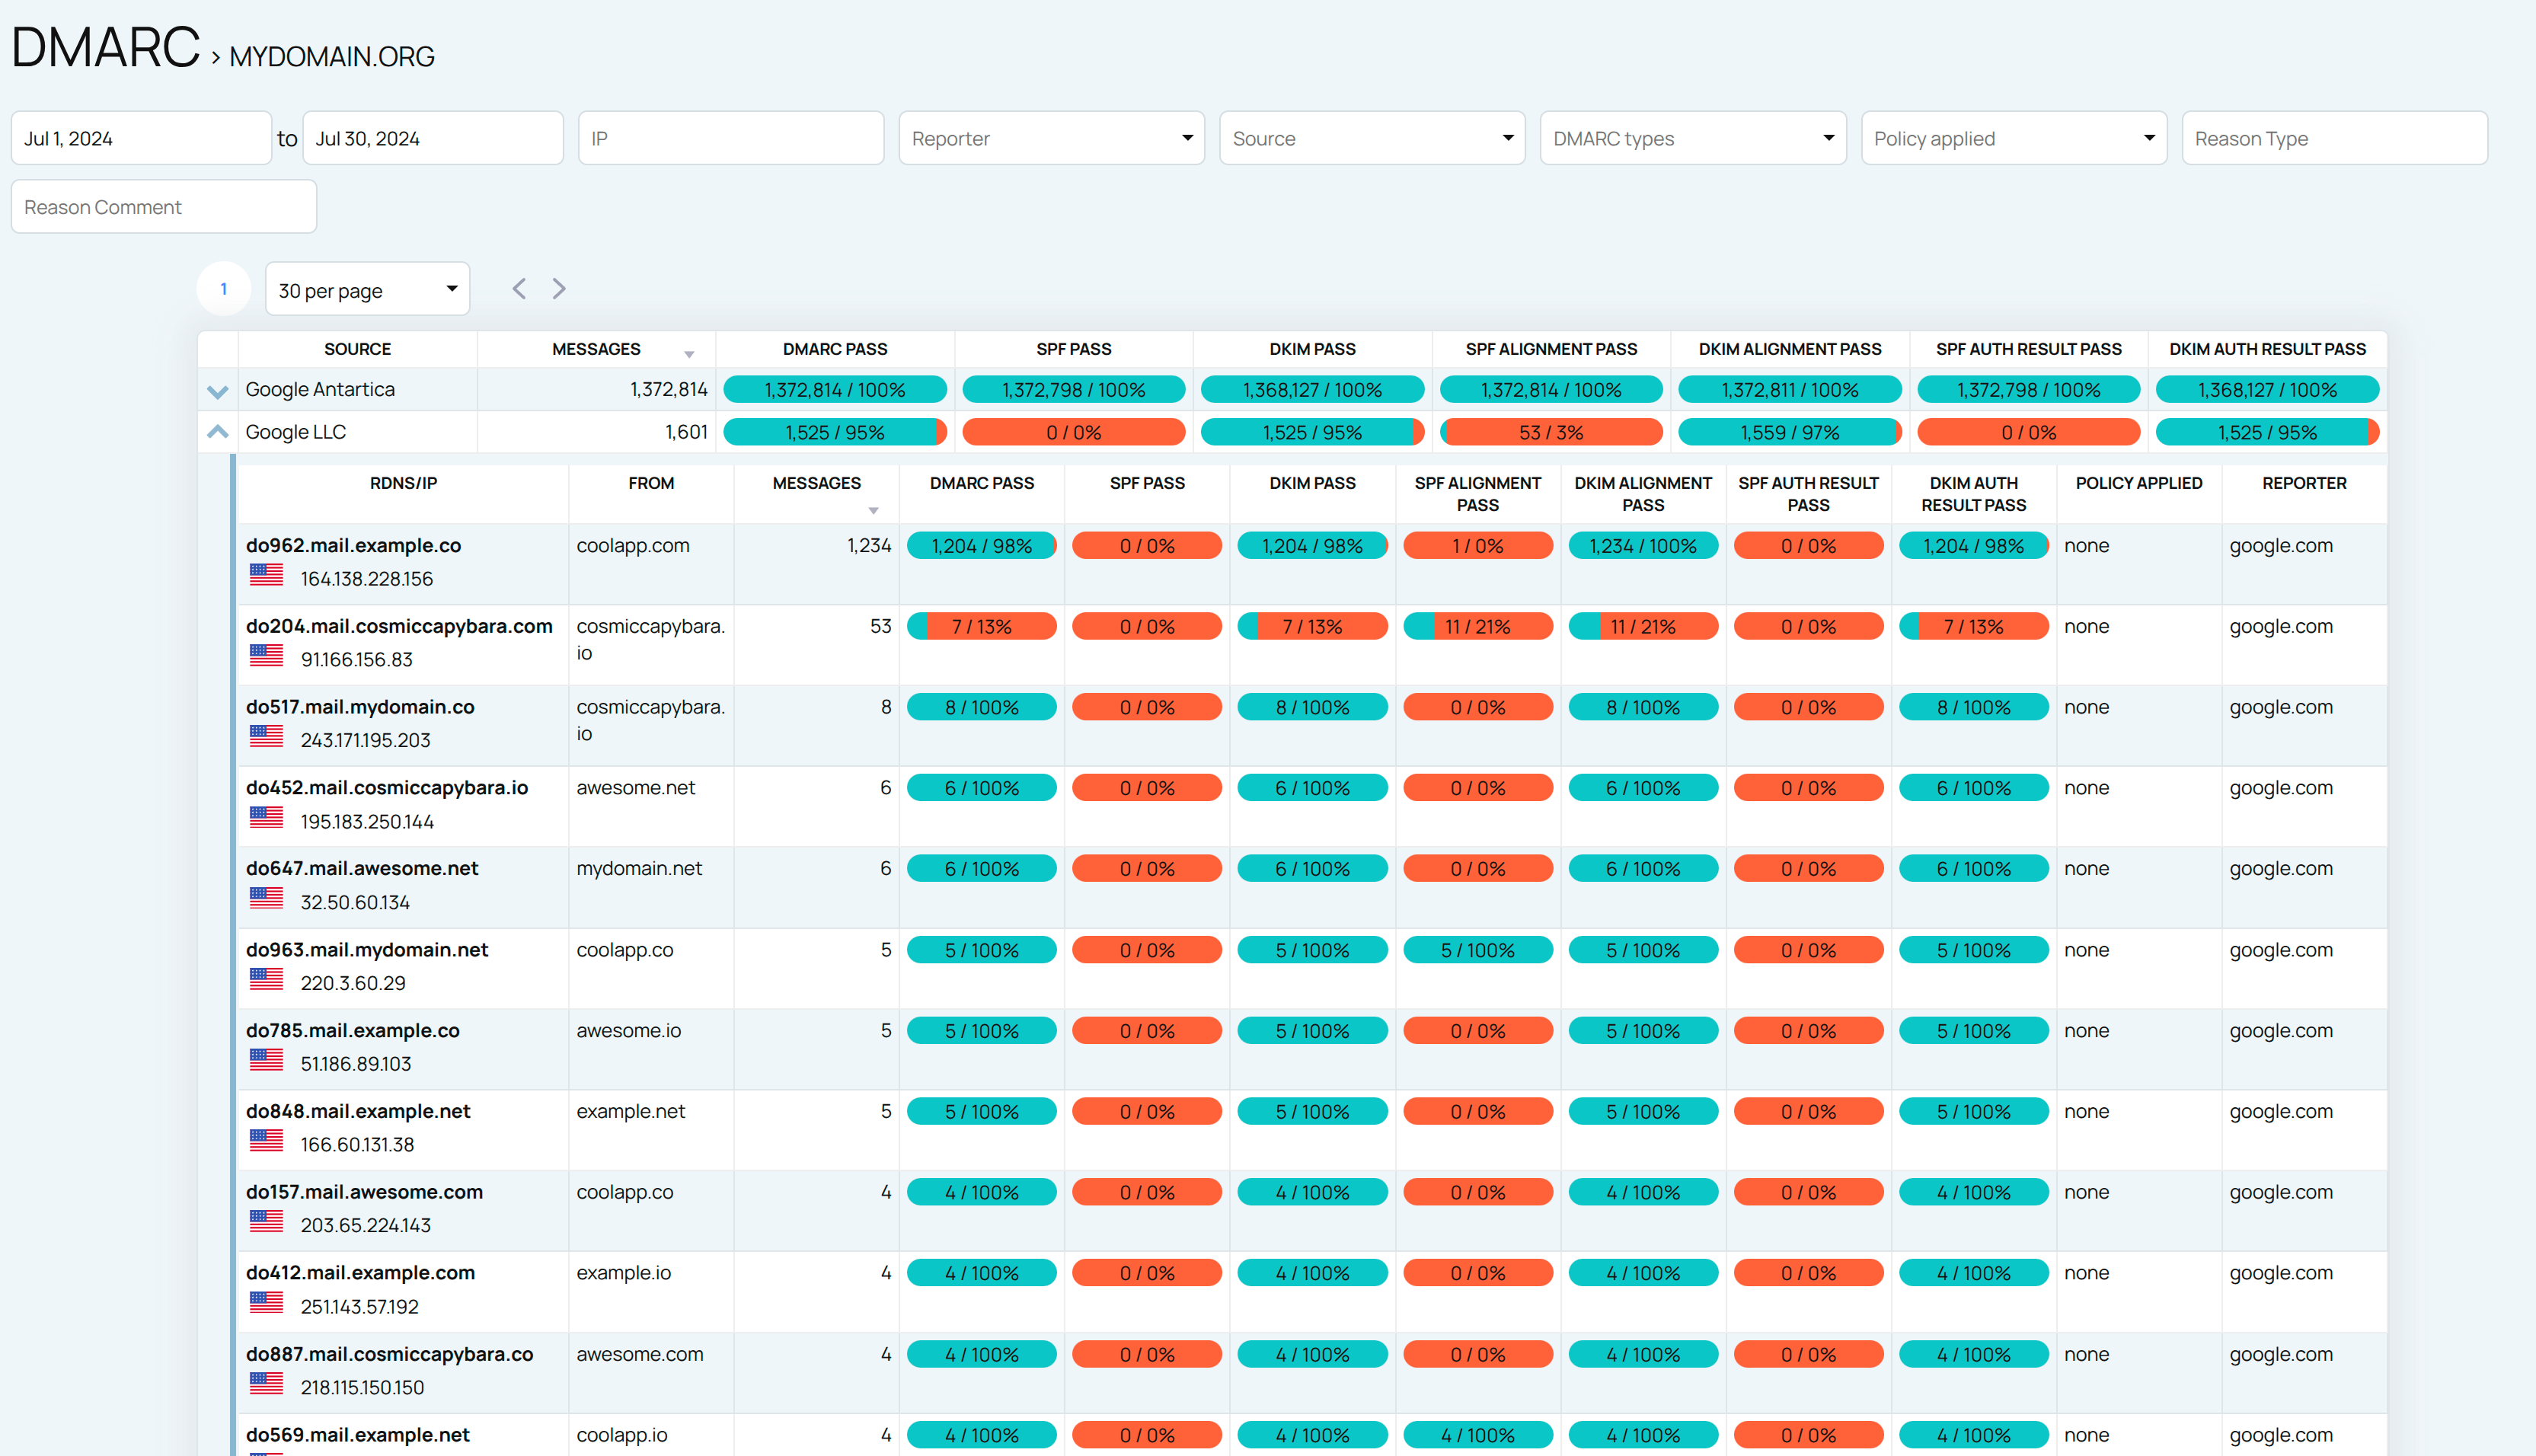Select page 1 in pagination
2536x1456 pixels.
coord(223,289)
